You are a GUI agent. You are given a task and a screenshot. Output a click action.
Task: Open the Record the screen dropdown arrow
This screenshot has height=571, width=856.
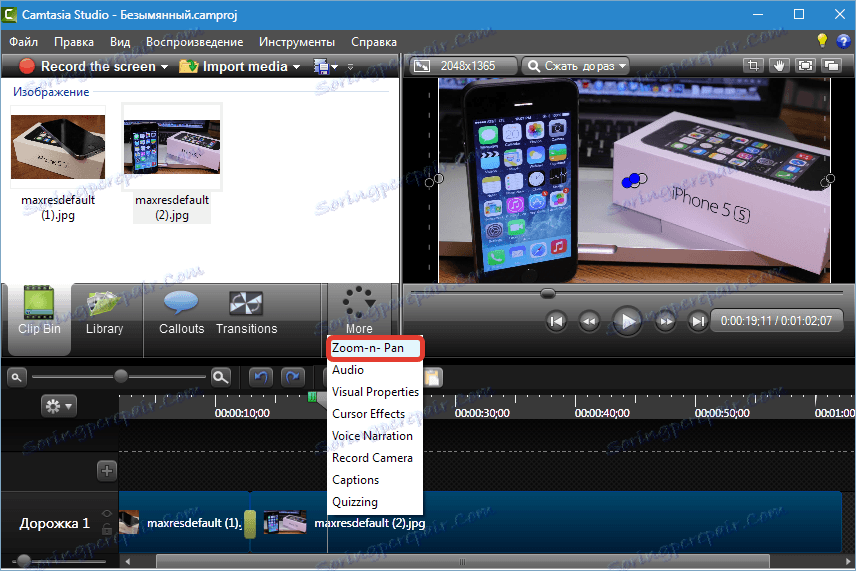click(x=164, y=67)
